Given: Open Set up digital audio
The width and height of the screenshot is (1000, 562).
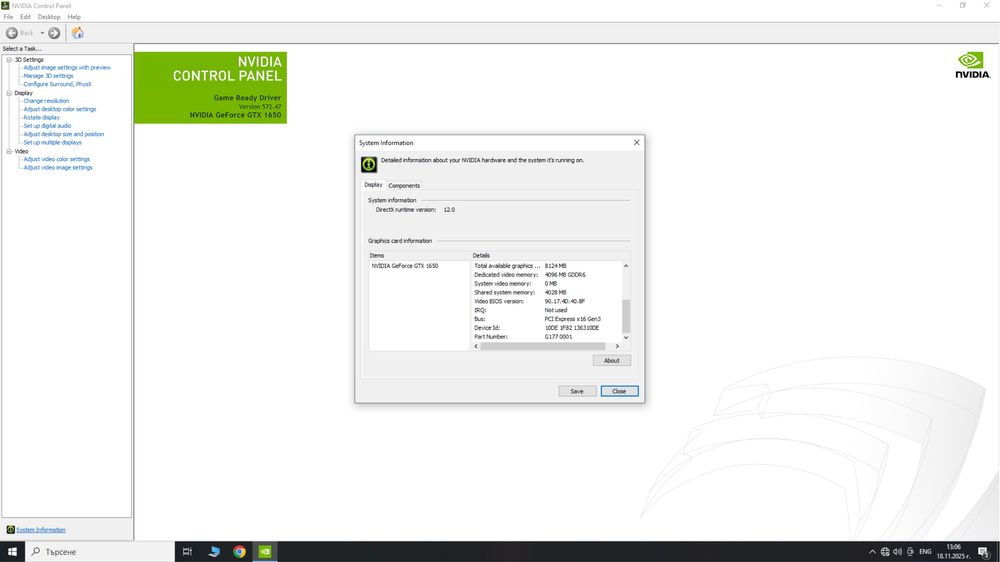Looking at the screenshot, I should pos(47,126).
